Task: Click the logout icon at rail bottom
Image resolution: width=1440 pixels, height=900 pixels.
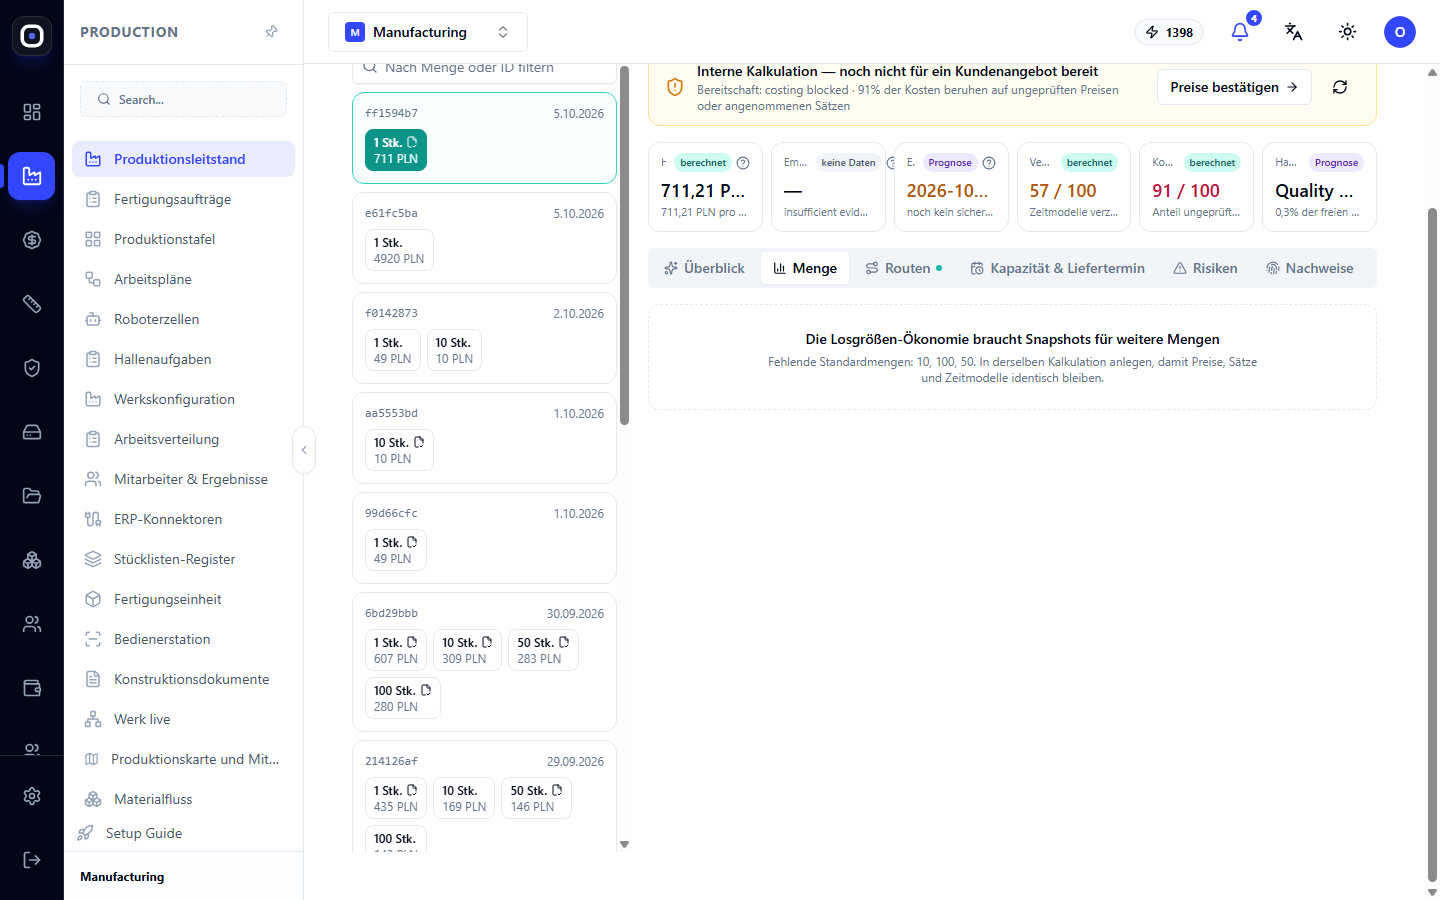Action: 32,860
